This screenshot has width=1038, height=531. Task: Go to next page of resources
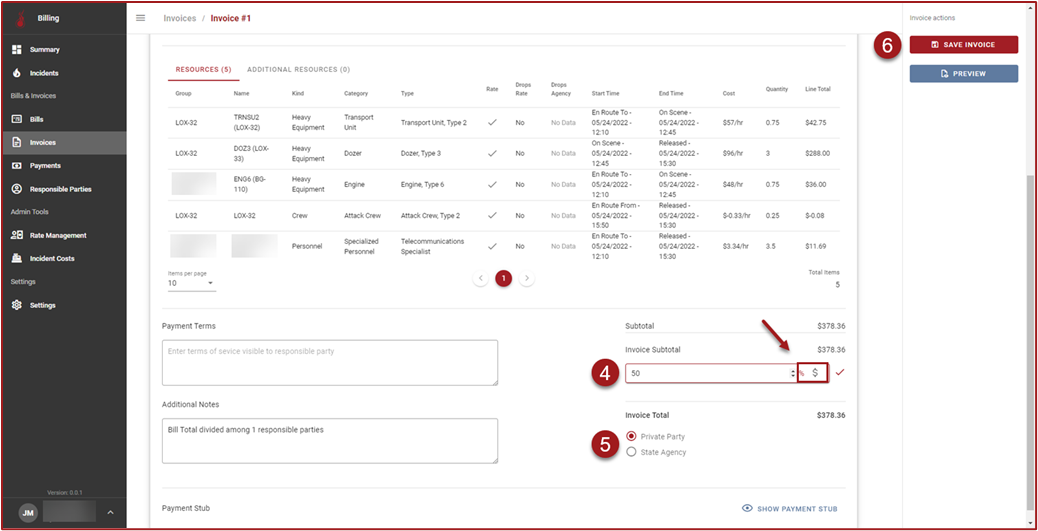point(527,278)
